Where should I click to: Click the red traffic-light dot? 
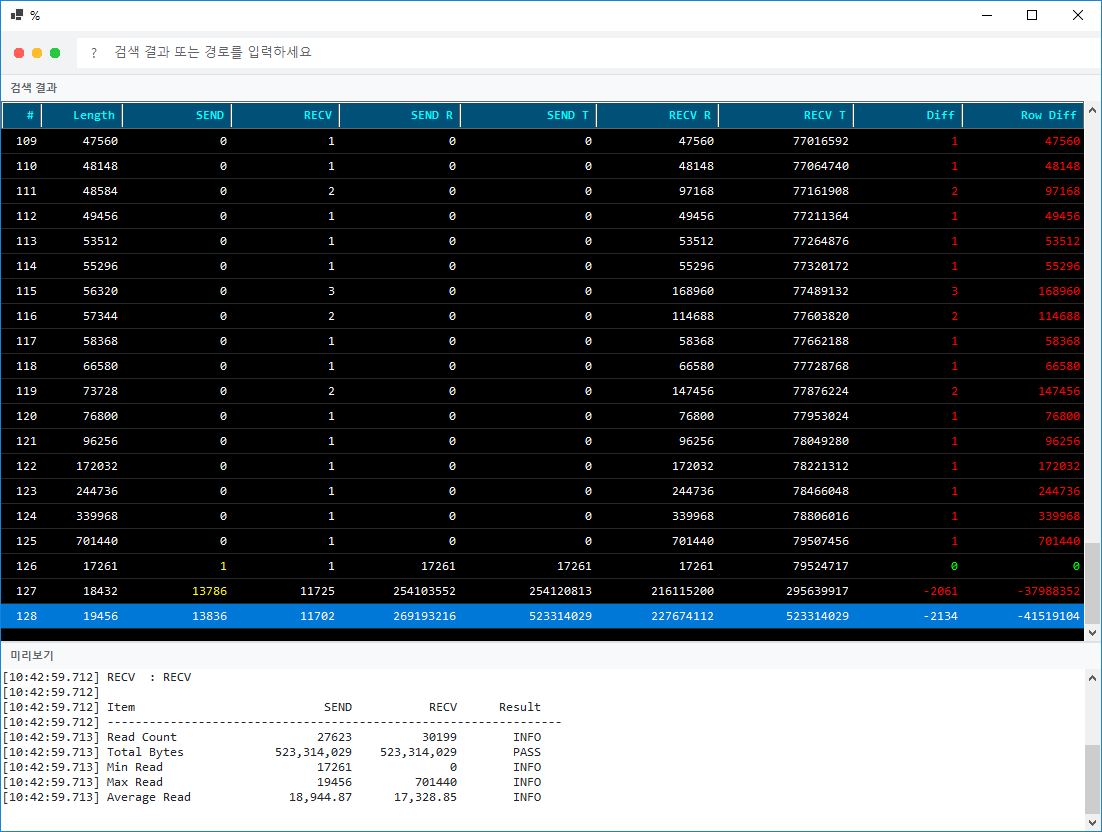(x=19, y=53)
